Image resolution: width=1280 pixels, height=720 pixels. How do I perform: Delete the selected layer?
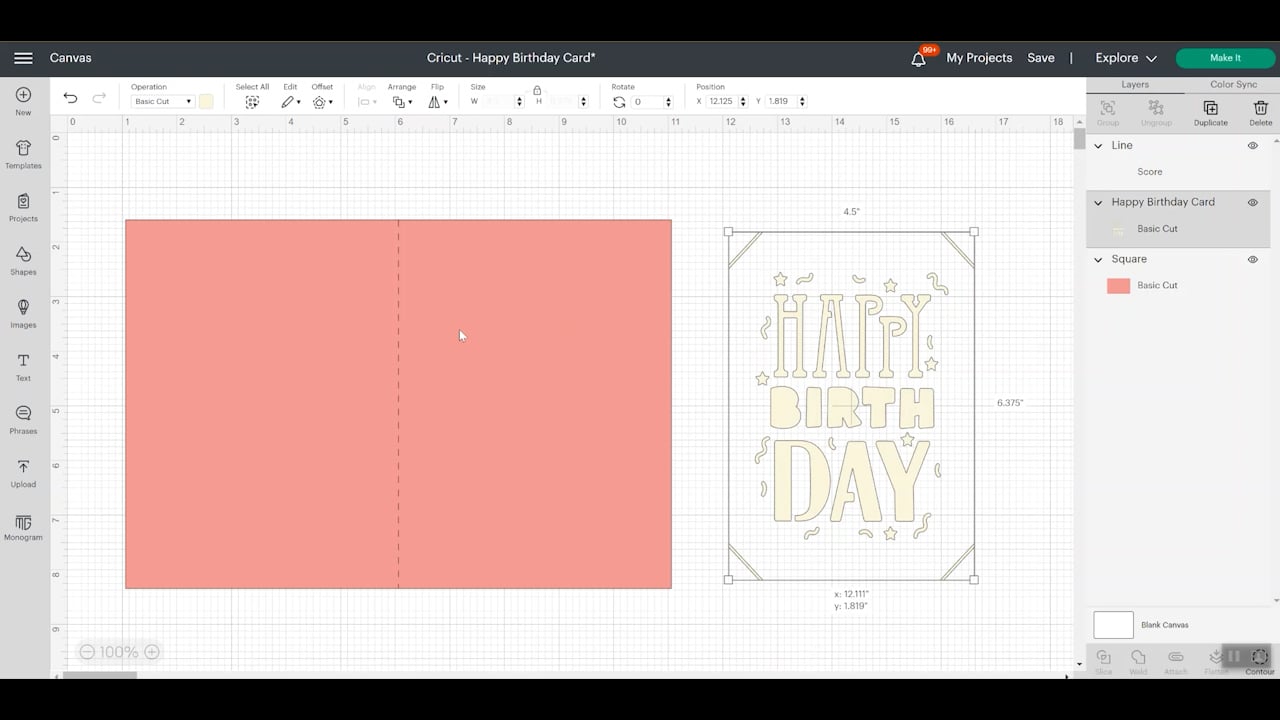[x=1260, y=111]
